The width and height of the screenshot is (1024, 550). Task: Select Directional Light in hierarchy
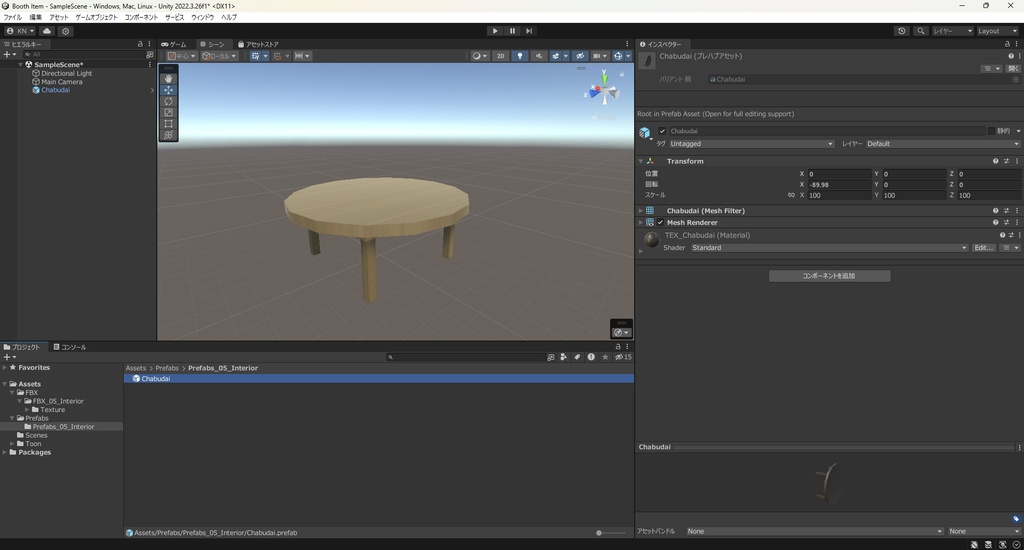pyautogui.click(x=67, y=73)
